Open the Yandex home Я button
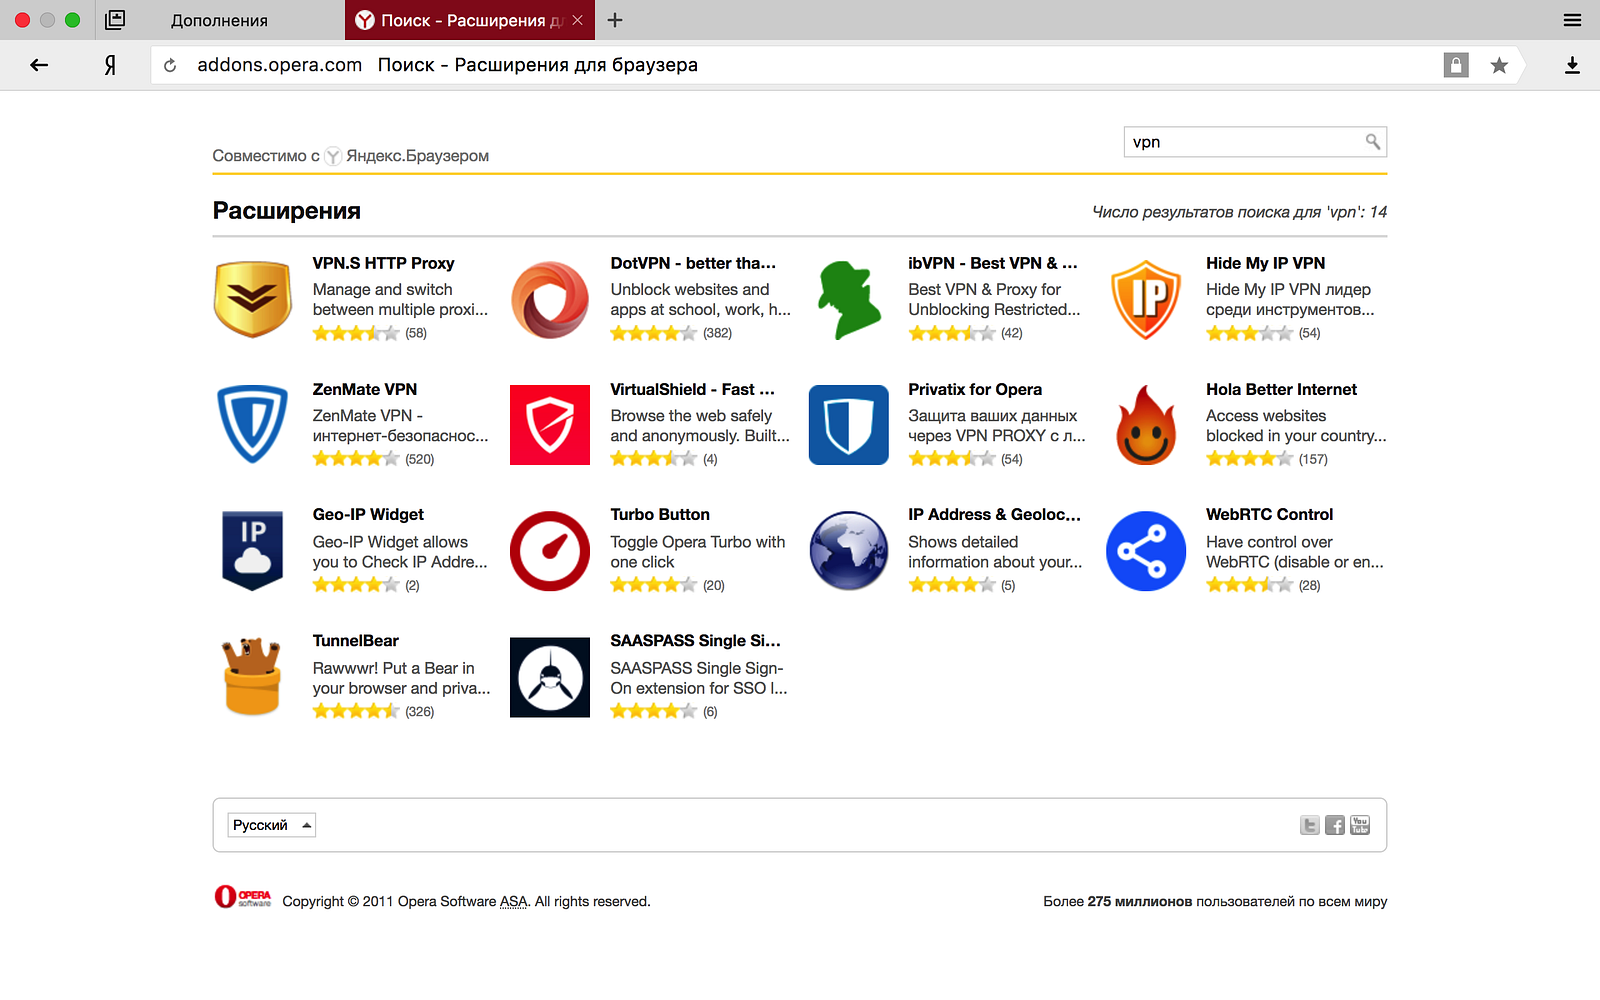 tap(110, 65)
